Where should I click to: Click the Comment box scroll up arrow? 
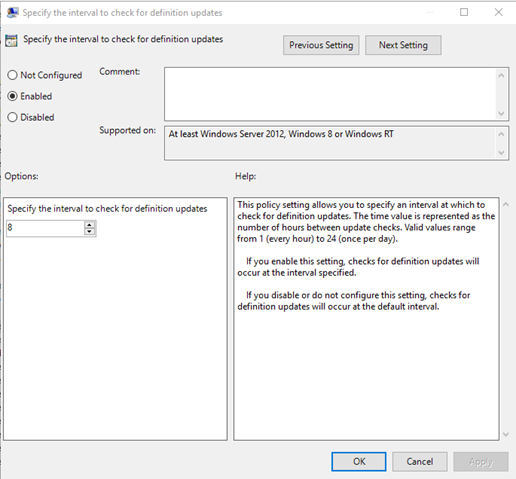501,76
